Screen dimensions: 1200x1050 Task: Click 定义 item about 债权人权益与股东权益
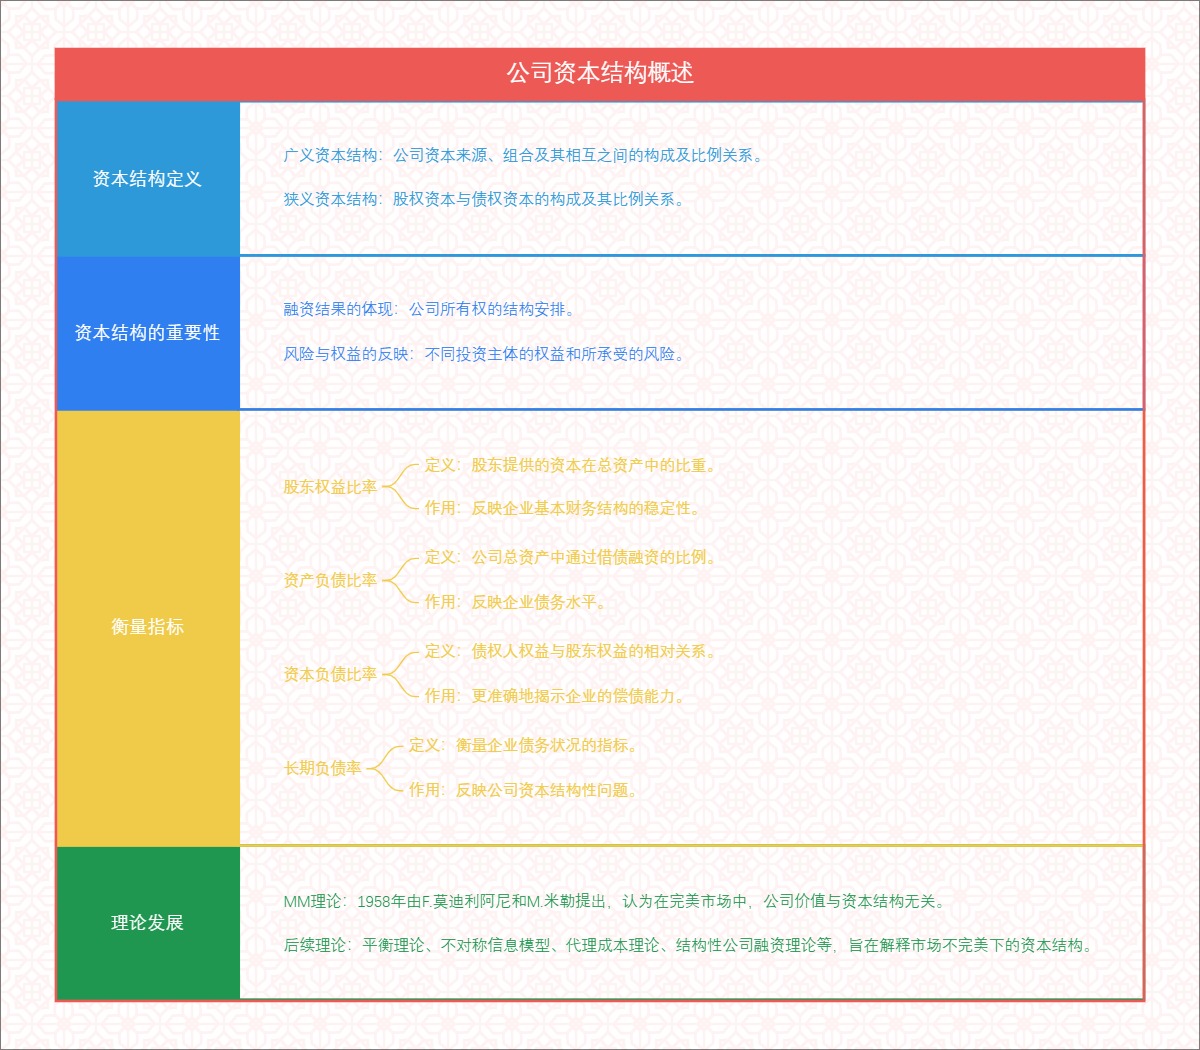(x=566, y=653)
